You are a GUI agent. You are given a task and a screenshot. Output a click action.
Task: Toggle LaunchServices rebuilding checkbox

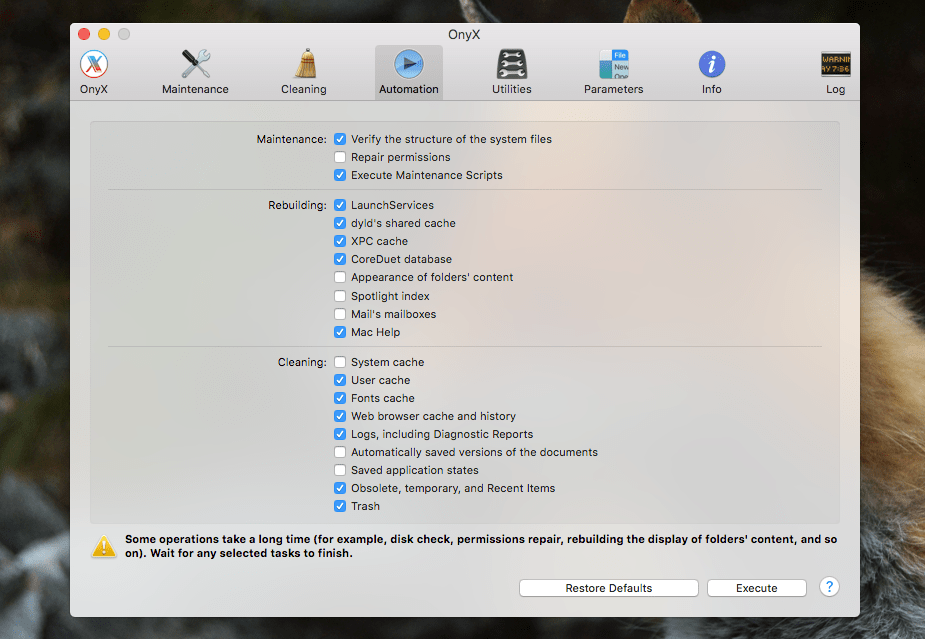[340, 205]
